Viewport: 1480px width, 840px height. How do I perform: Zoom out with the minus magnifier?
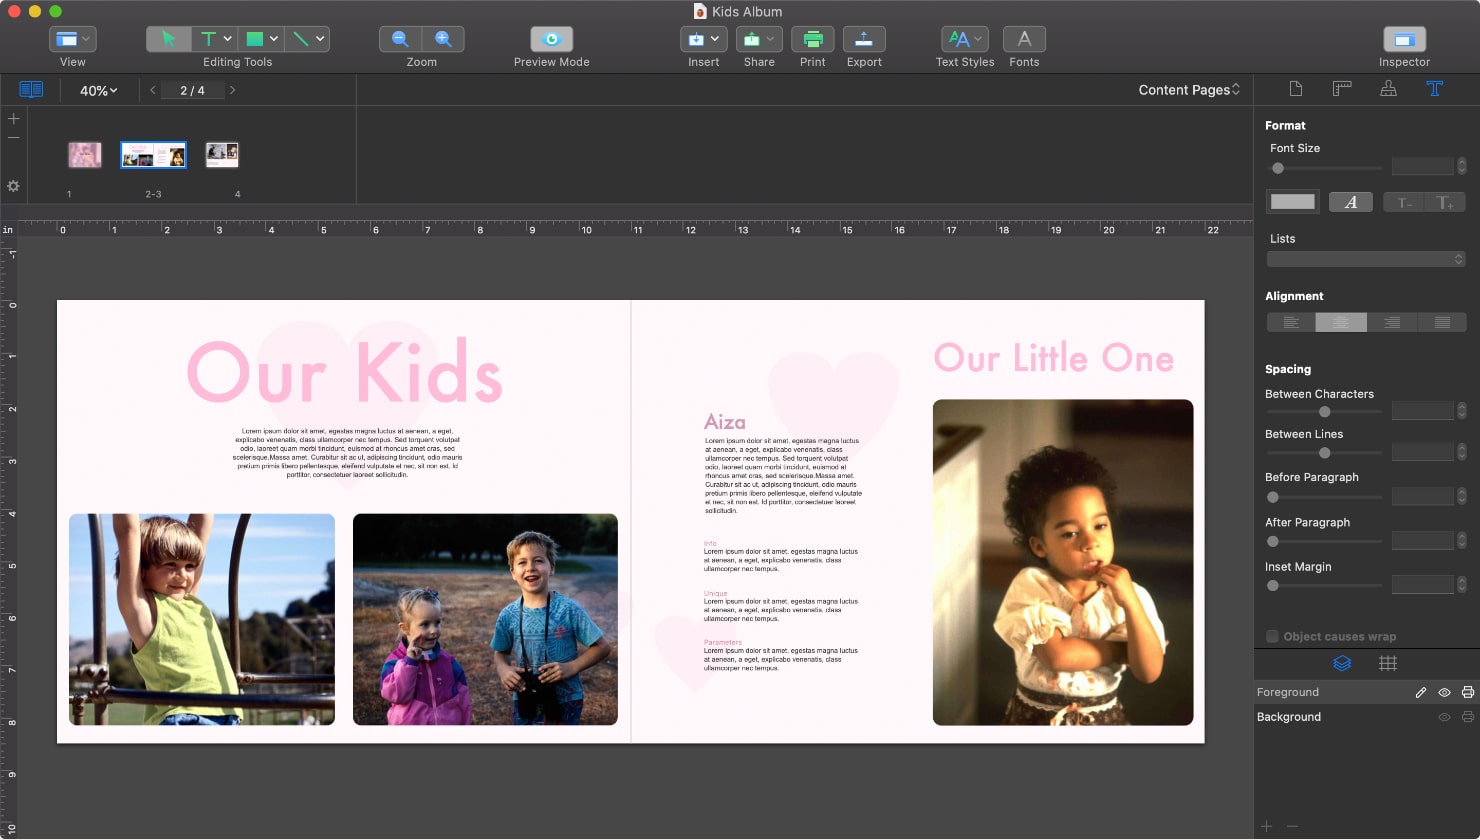400,39
